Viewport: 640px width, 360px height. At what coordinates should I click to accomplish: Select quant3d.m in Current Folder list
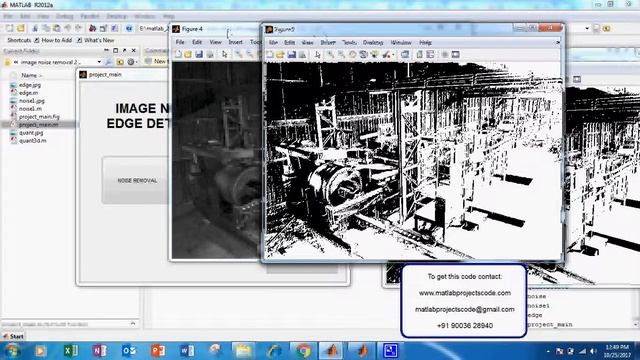click(x=33, y=140)
